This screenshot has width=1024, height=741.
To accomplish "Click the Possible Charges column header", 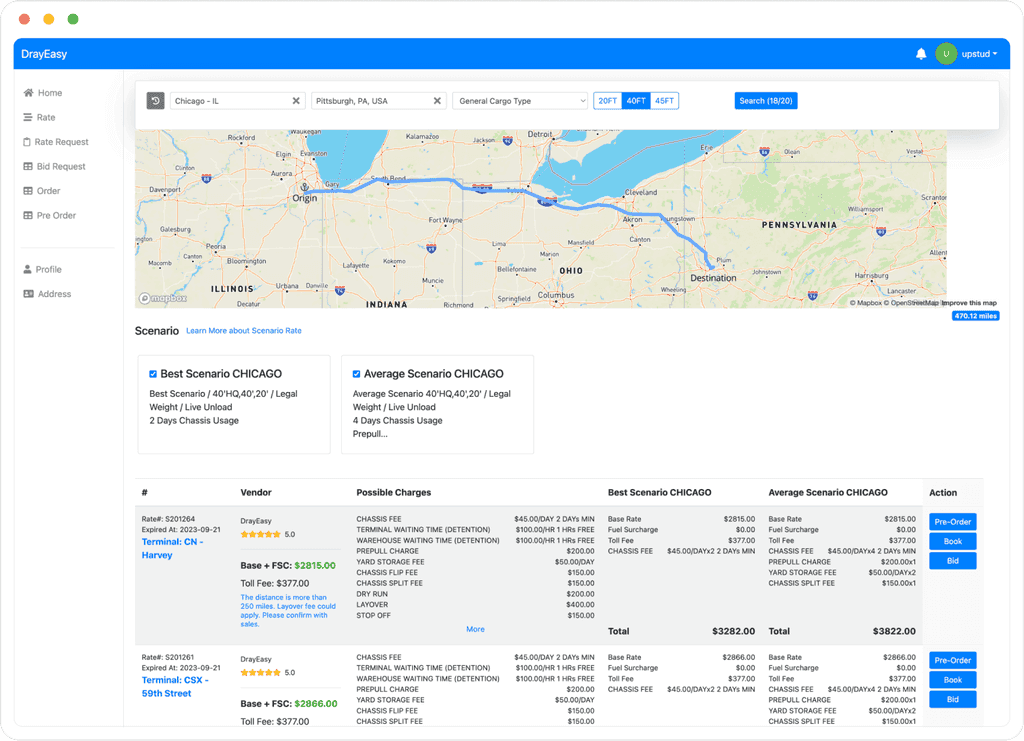I will click(394, 493).
